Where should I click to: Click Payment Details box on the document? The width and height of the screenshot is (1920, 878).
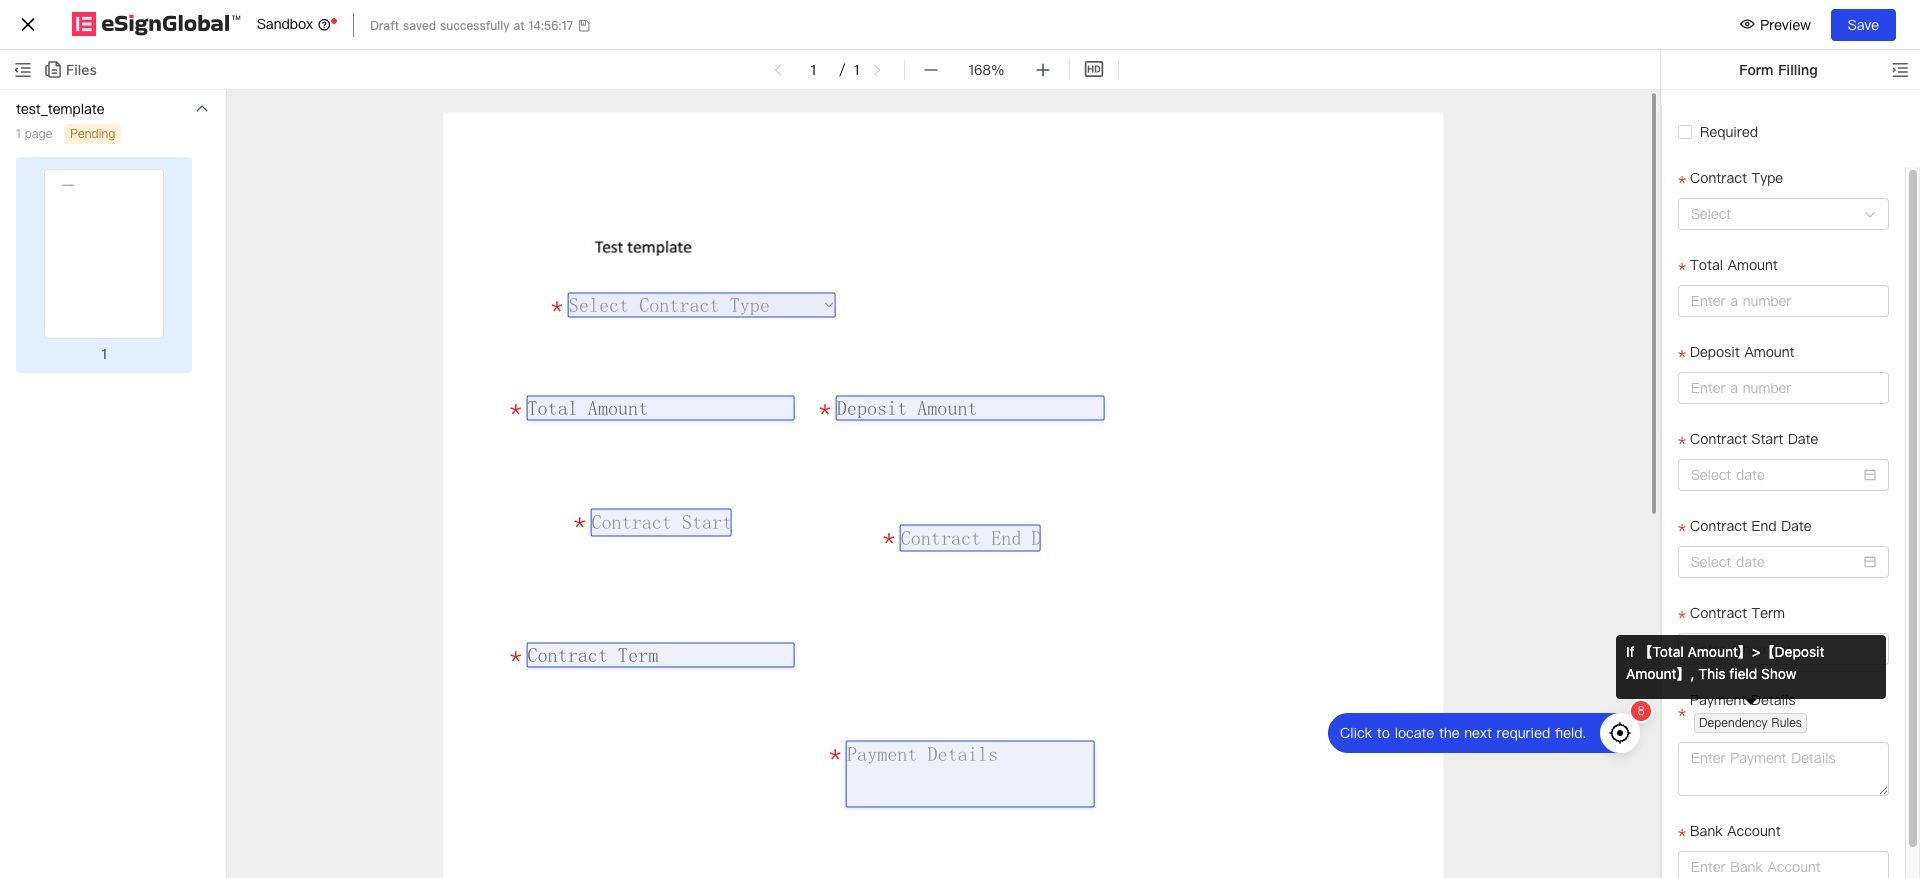(x=970, y=774)
